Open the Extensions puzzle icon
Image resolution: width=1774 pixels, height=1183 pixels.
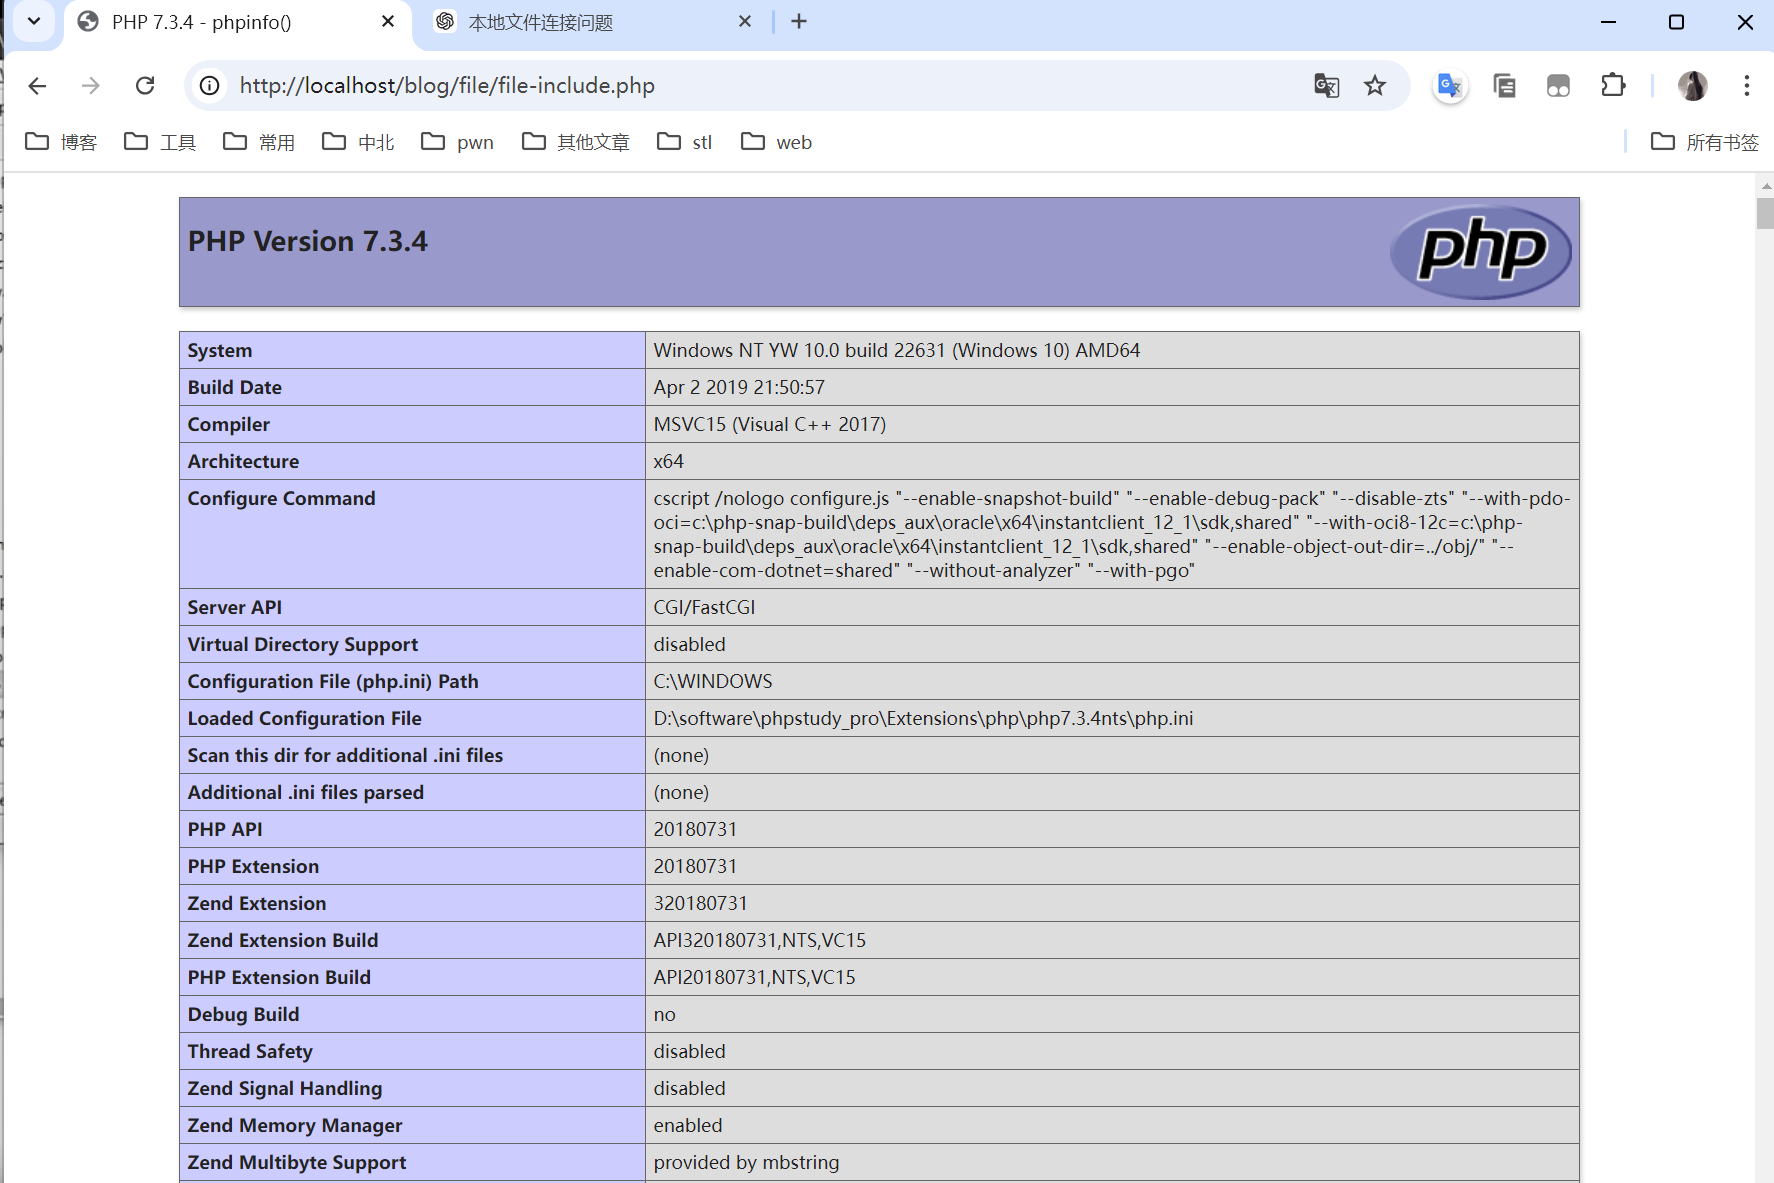point(1613,86)
